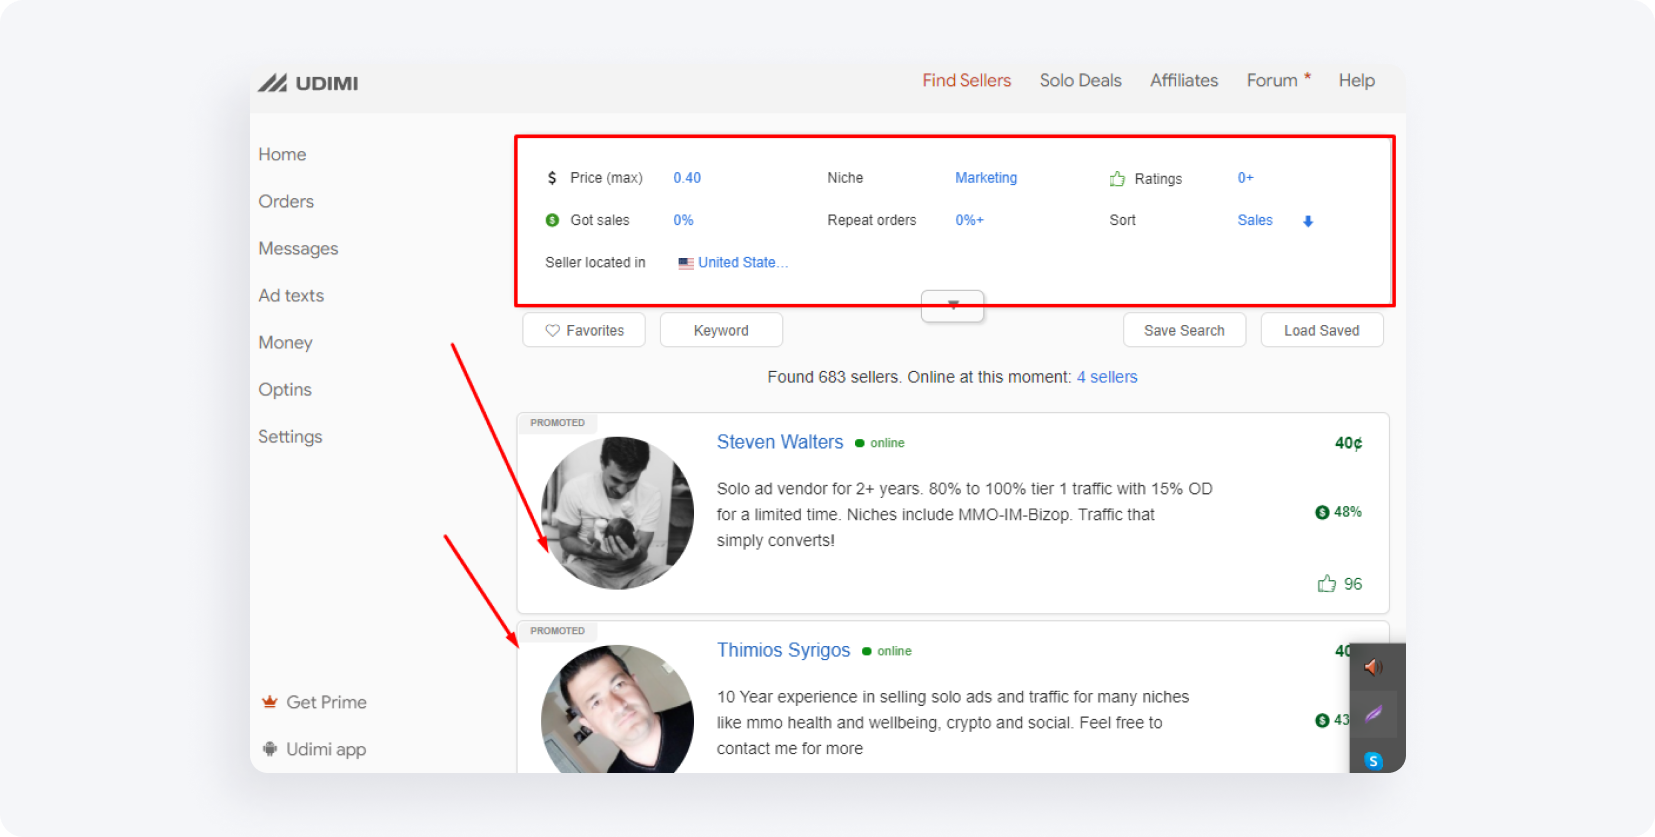Click thumbs-up icon next to 96
The image size is (1655, 837).
click(x=1327, y=584)
